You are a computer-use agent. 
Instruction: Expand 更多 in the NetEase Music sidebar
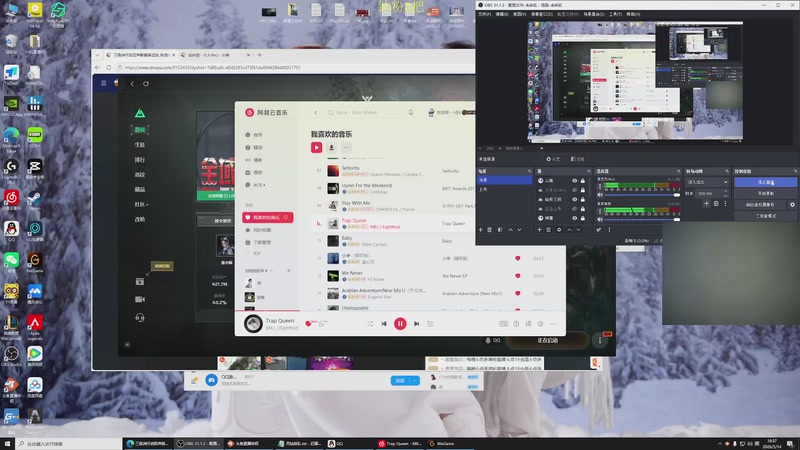(x=254, y=253)
